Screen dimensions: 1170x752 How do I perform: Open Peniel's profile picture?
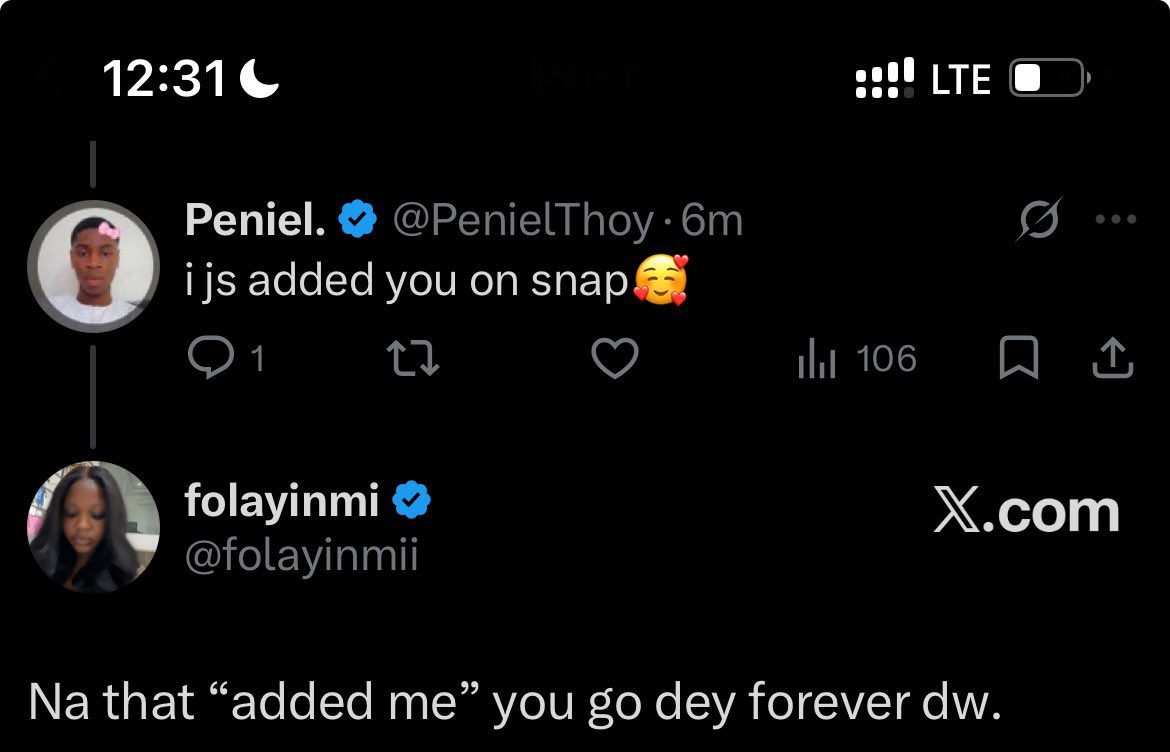coord(93,266)
